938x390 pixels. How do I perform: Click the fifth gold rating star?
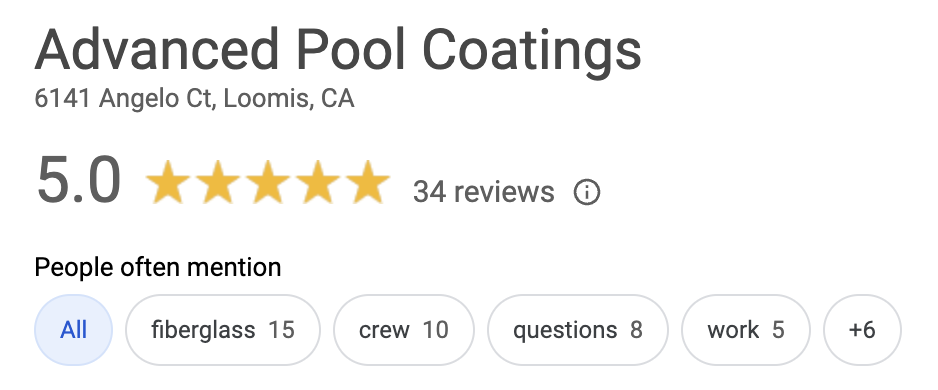click(367, 182)
